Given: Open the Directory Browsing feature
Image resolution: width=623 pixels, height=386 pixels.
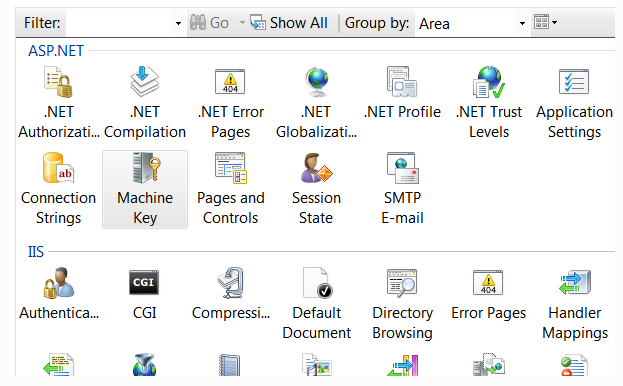Looking at the screenshot, I should (x=402, y=304).
